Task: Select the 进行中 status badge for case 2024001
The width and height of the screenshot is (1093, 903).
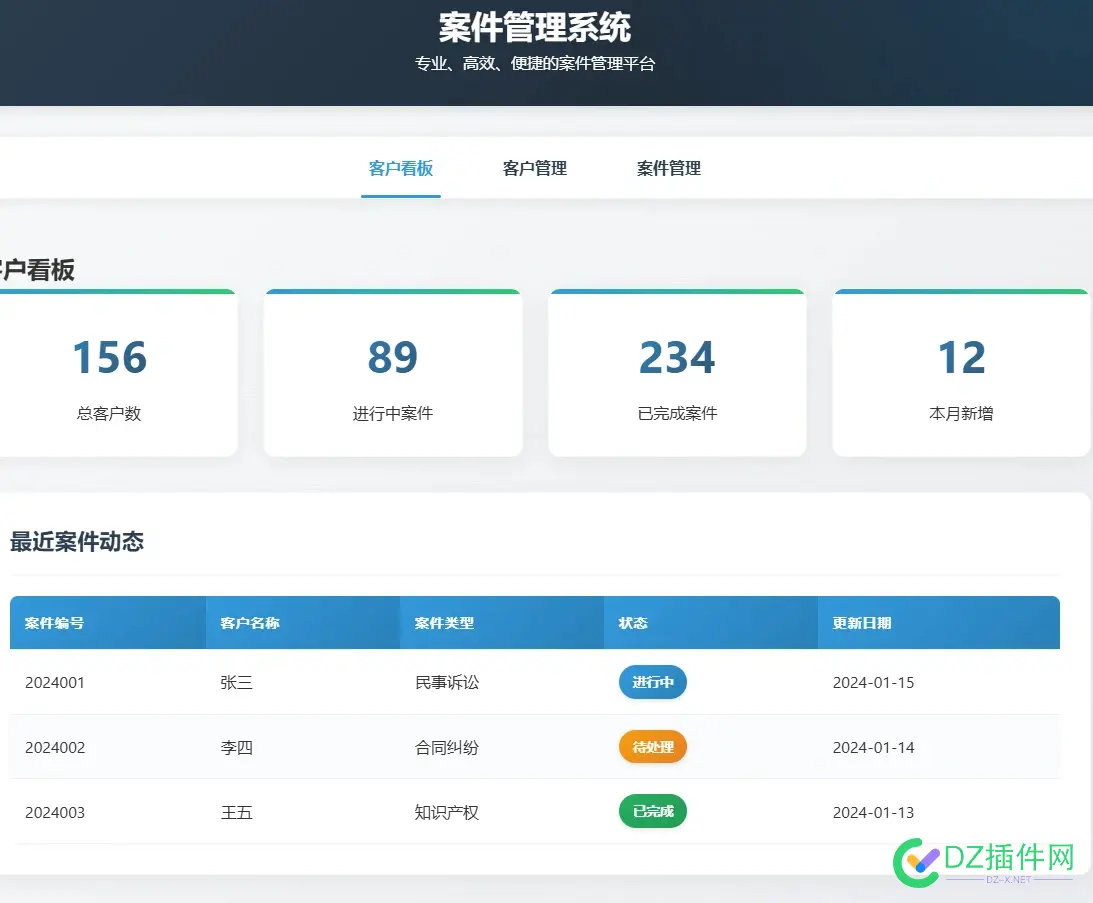Action: tap(652, 682)
